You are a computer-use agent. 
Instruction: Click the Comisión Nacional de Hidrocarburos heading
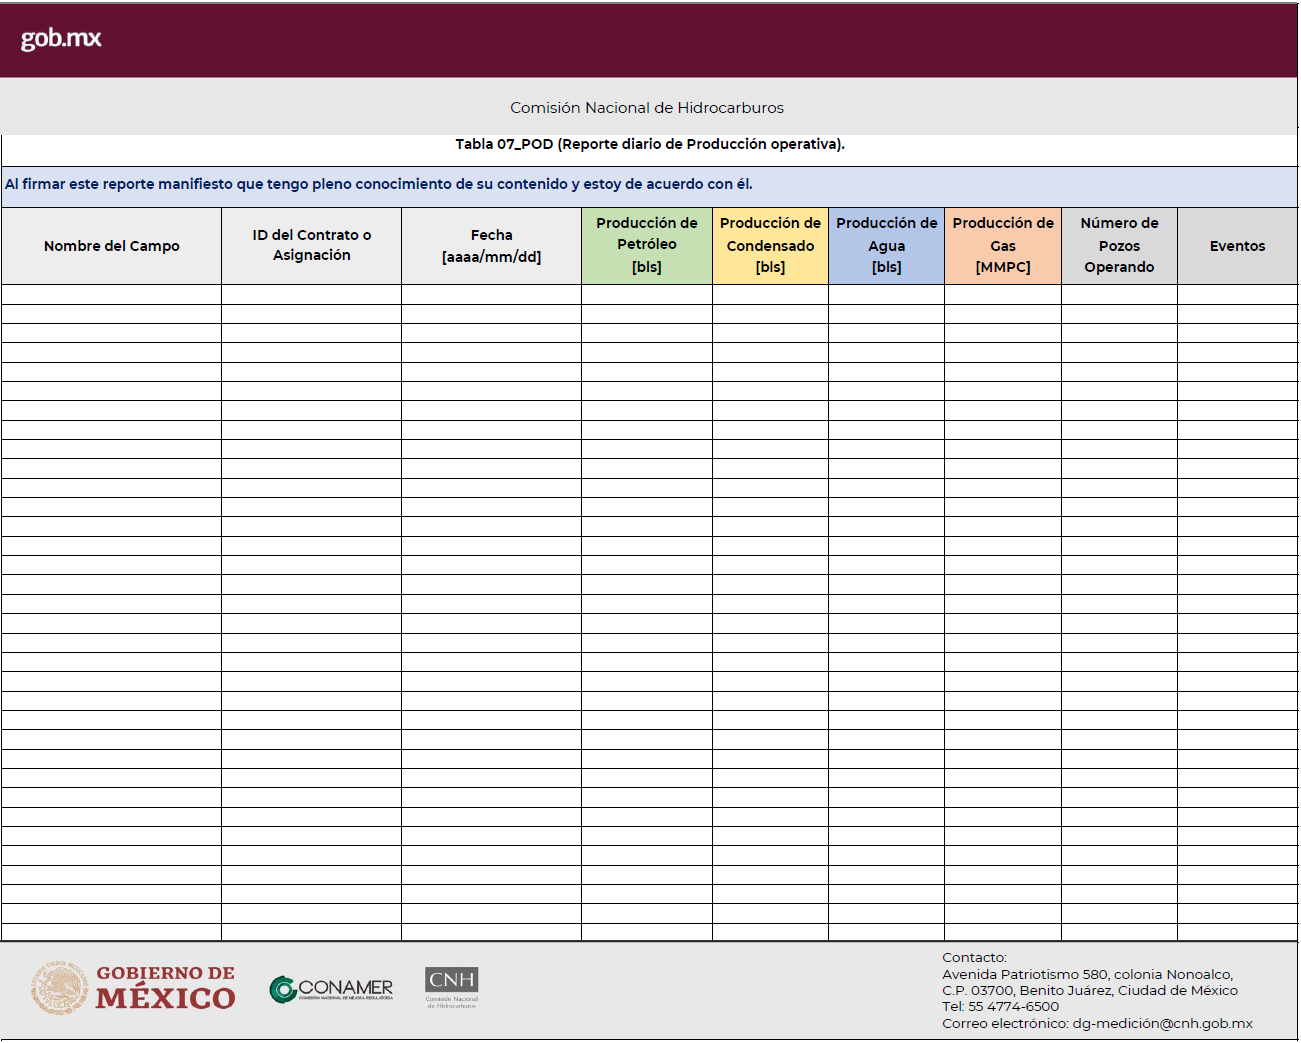(x=647, y=108)
